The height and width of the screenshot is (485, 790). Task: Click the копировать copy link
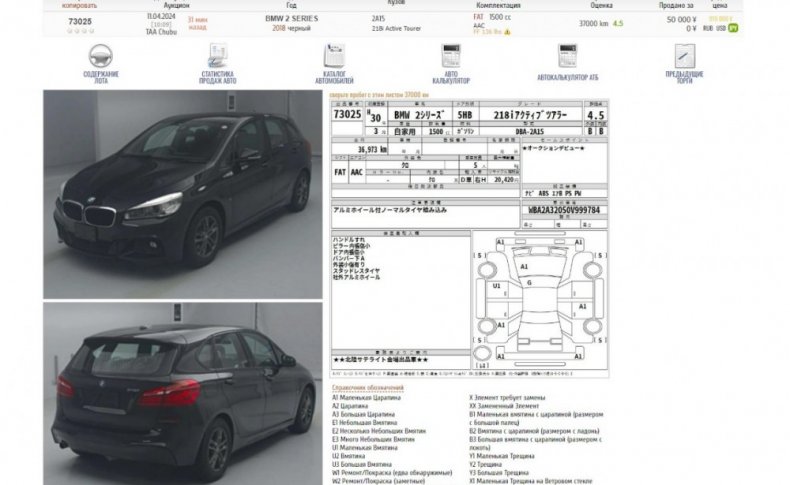tap(79, 6)
